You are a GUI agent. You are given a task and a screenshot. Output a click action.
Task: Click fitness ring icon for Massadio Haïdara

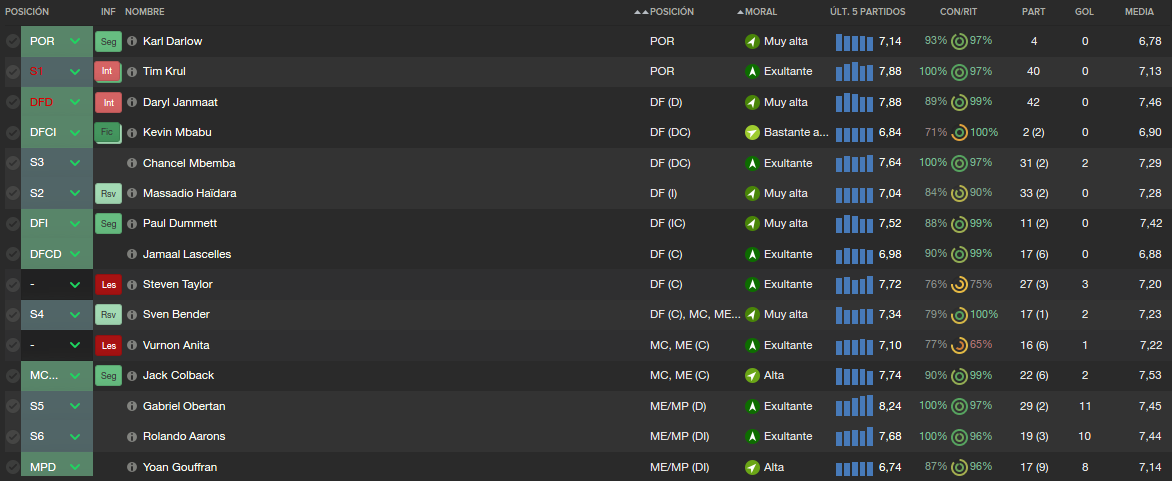959,193
